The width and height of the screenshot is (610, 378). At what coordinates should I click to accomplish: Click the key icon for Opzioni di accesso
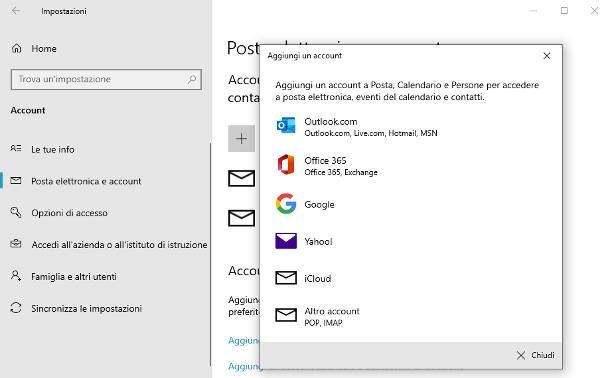point(16,212)
